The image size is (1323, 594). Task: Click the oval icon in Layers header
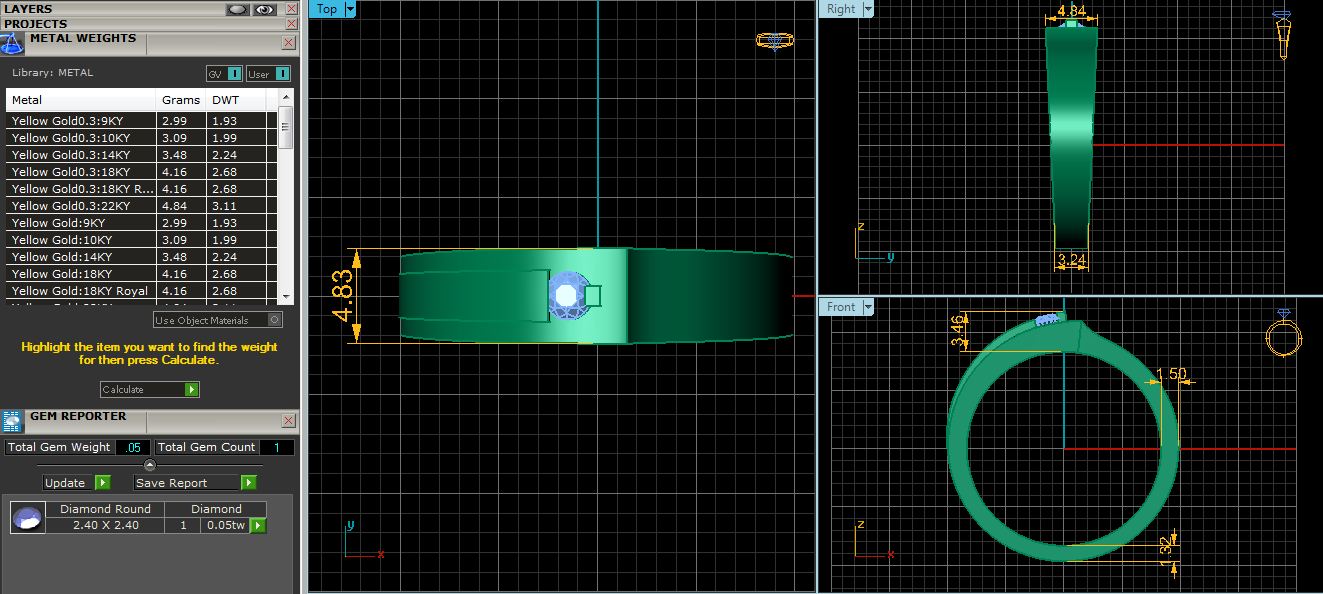click(237, 9)
